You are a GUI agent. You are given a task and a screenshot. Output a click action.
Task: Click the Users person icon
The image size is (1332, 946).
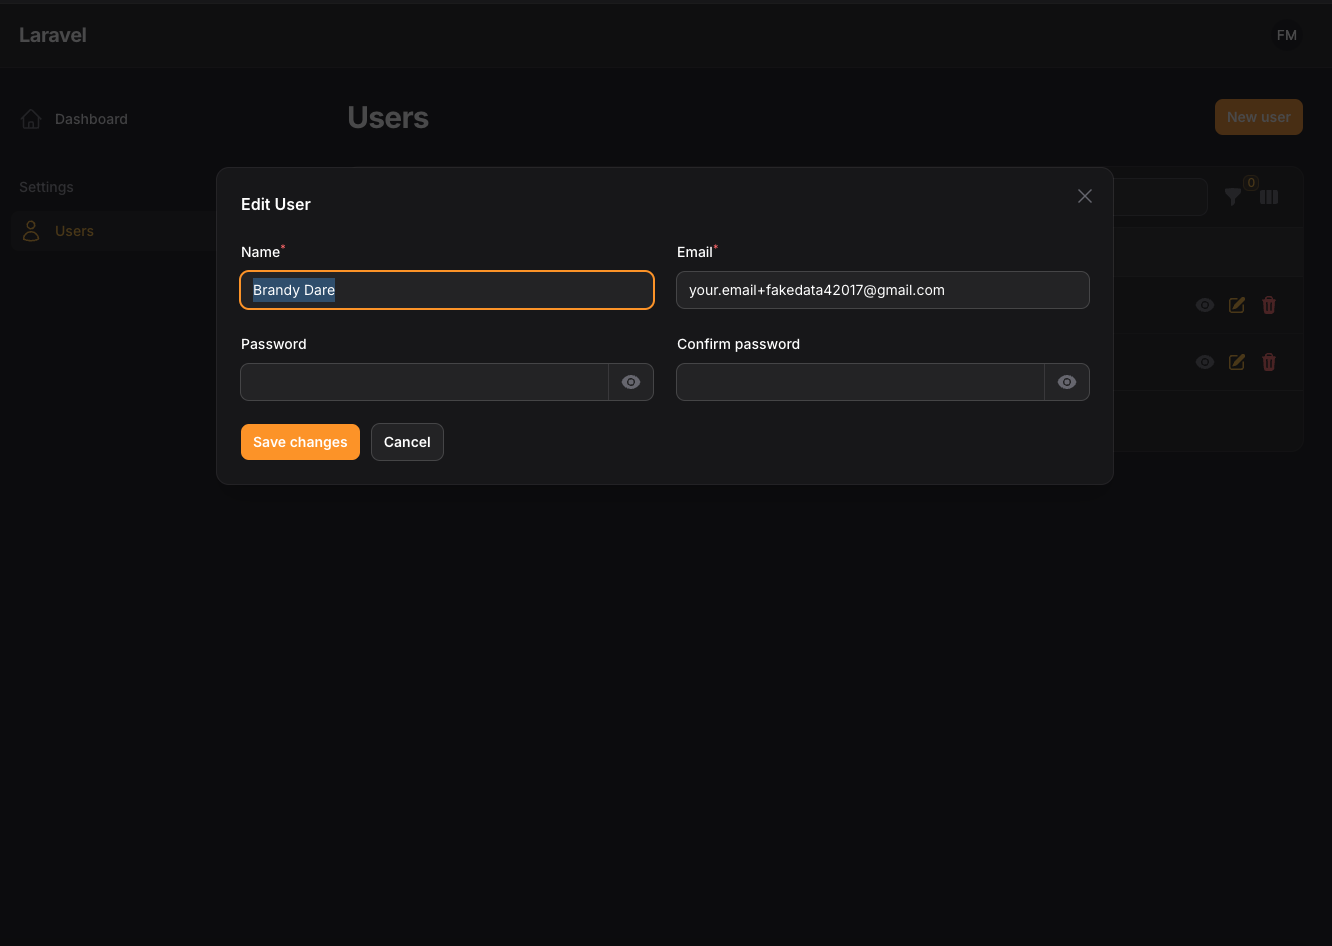point(31,231)
